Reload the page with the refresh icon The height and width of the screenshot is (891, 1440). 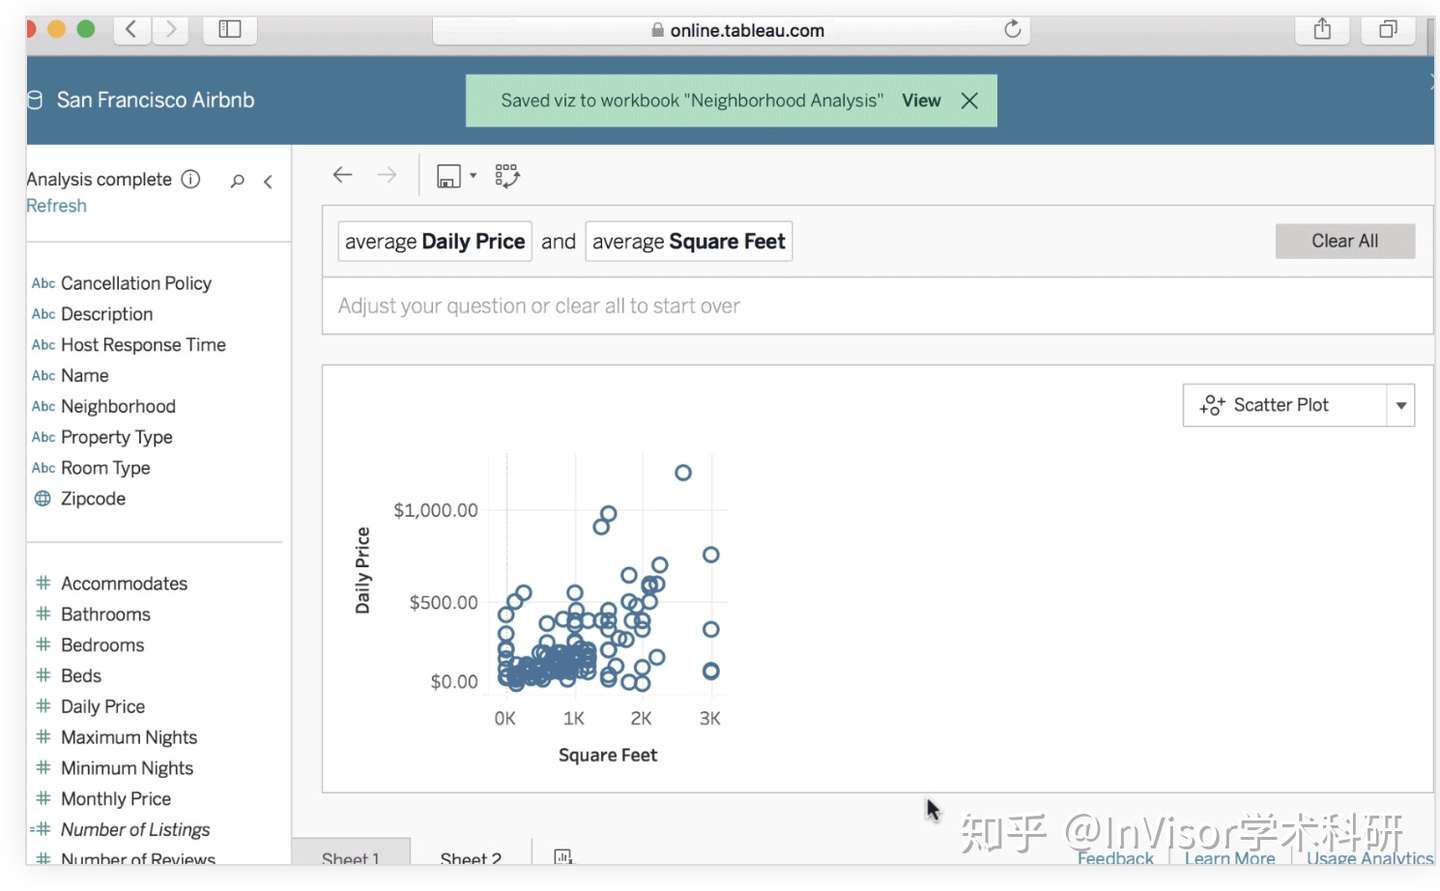[1012, 29]
